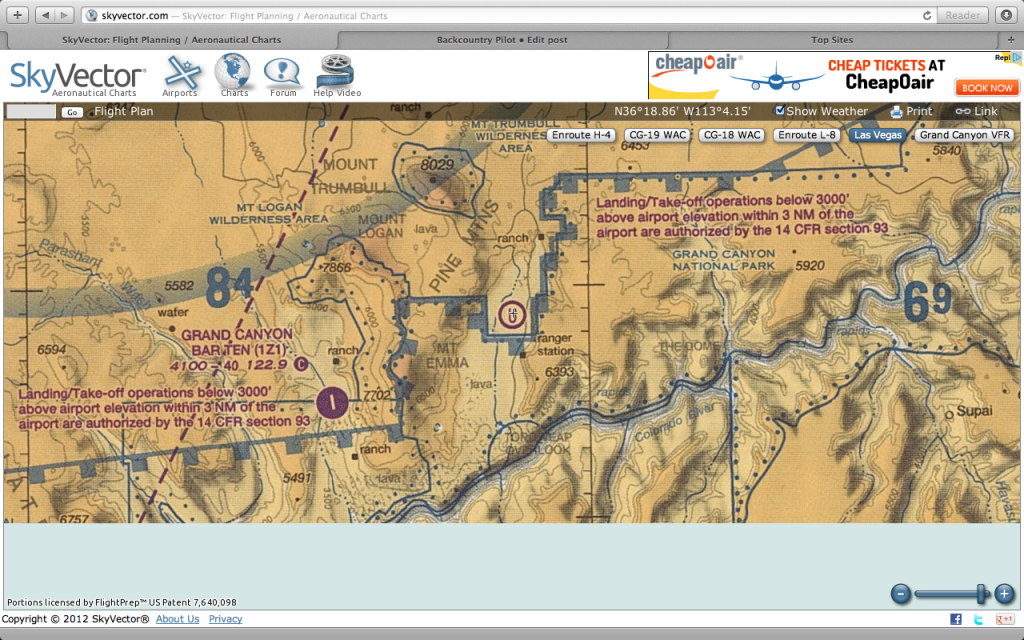
Task: Open the Privacy link
Action: (225, 619)
